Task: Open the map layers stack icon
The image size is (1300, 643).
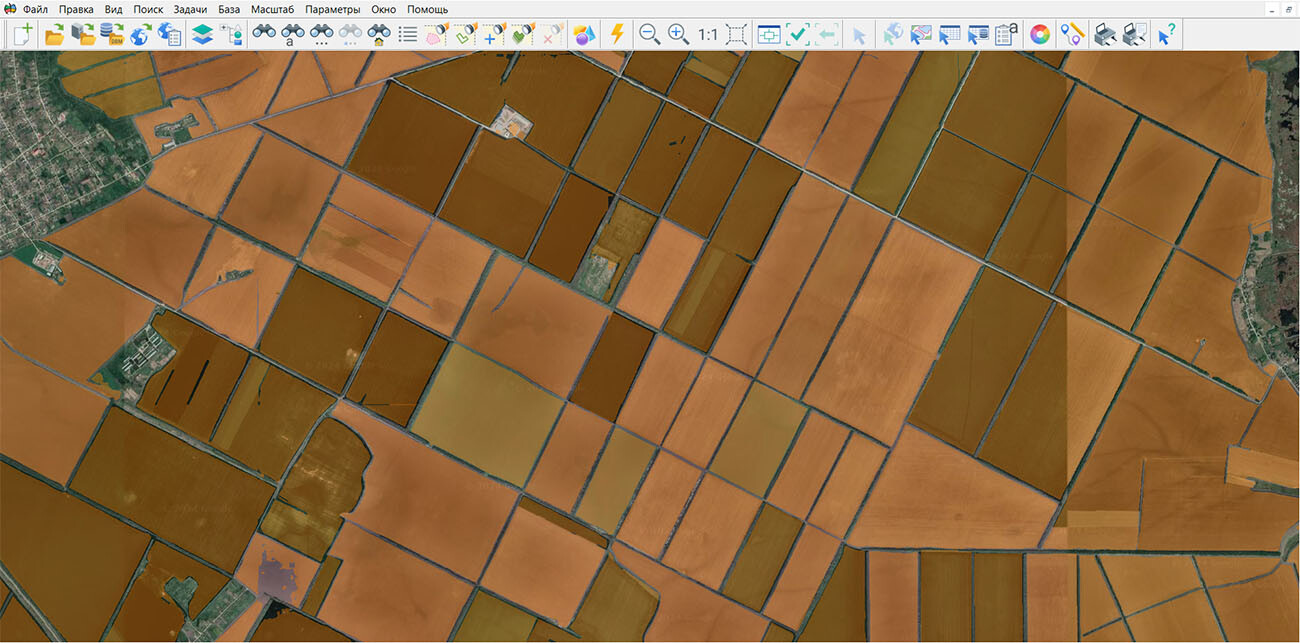Action: pos(202,34)
